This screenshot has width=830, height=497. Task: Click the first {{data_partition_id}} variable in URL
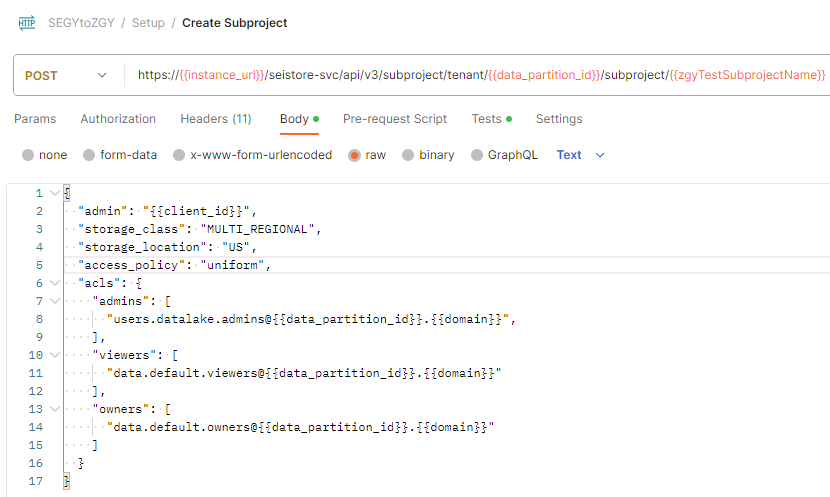pyautogui.click(x=544, y=75)
